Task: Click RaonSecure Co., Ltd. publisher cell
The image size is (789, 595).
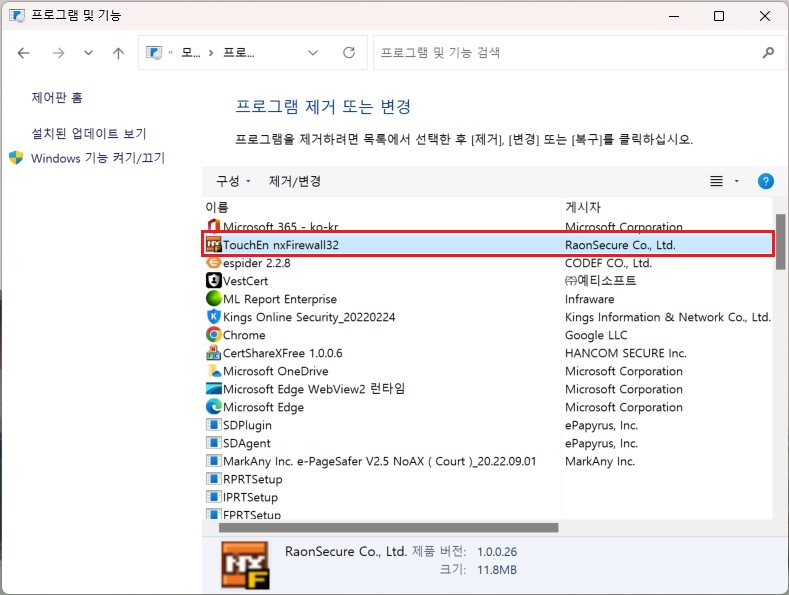Action: [620, 245]
